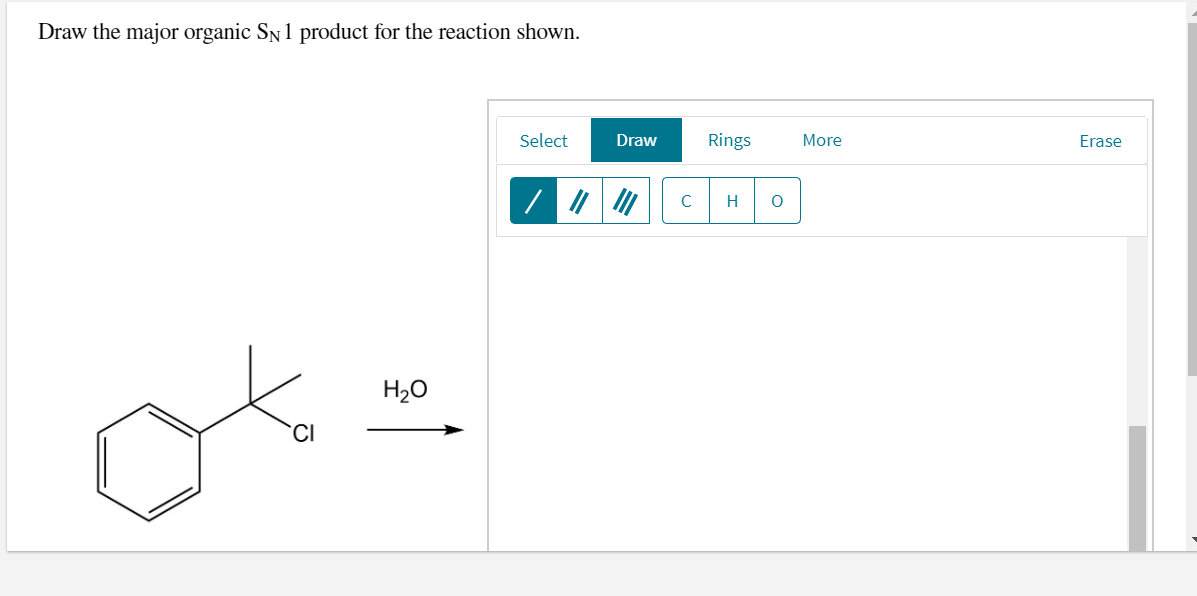The height and width of the screenshot is (596, 1197).
Task: Click Erase to remove drawn atoms
Action: (x=1100, y=140)
